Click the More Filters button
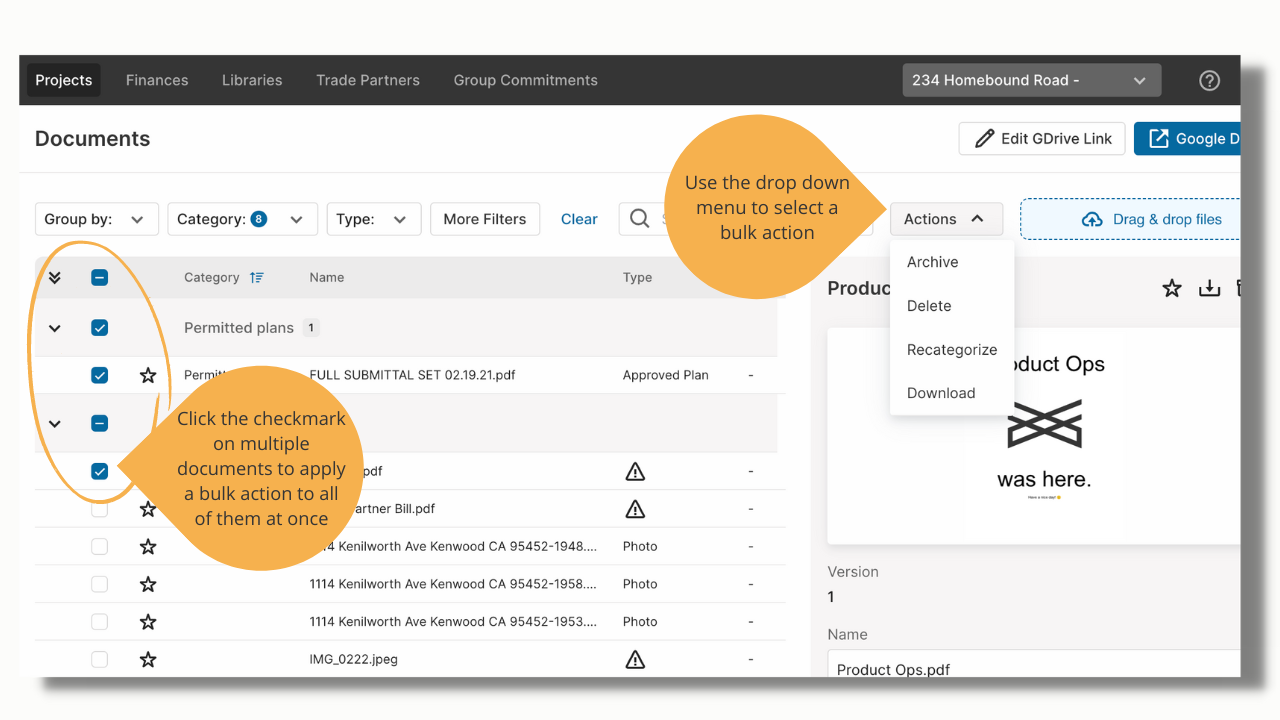1280x720 pixels. pos(485,219)
